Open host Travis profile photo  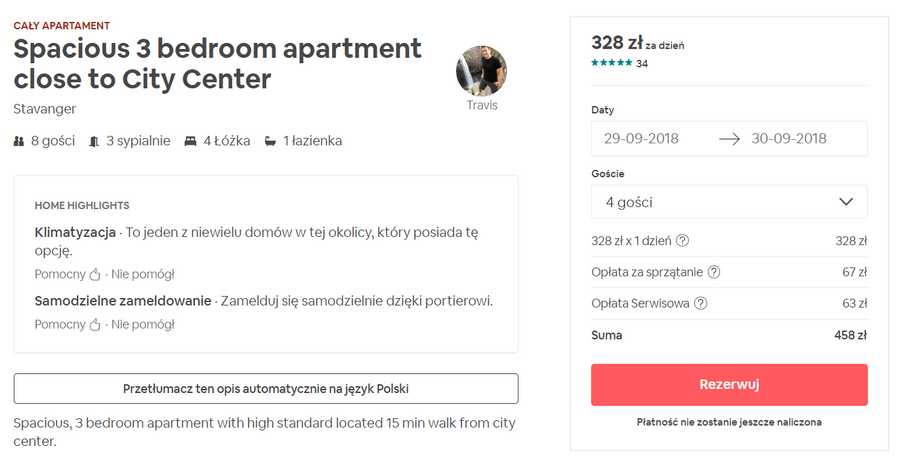click(481, 71)
